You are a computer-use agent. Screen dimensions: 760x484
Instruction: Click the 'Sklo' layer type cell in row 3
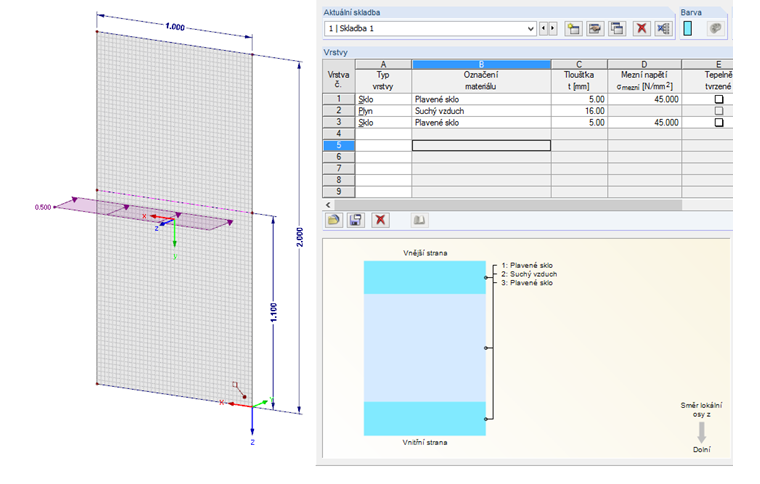coord(383,123)
